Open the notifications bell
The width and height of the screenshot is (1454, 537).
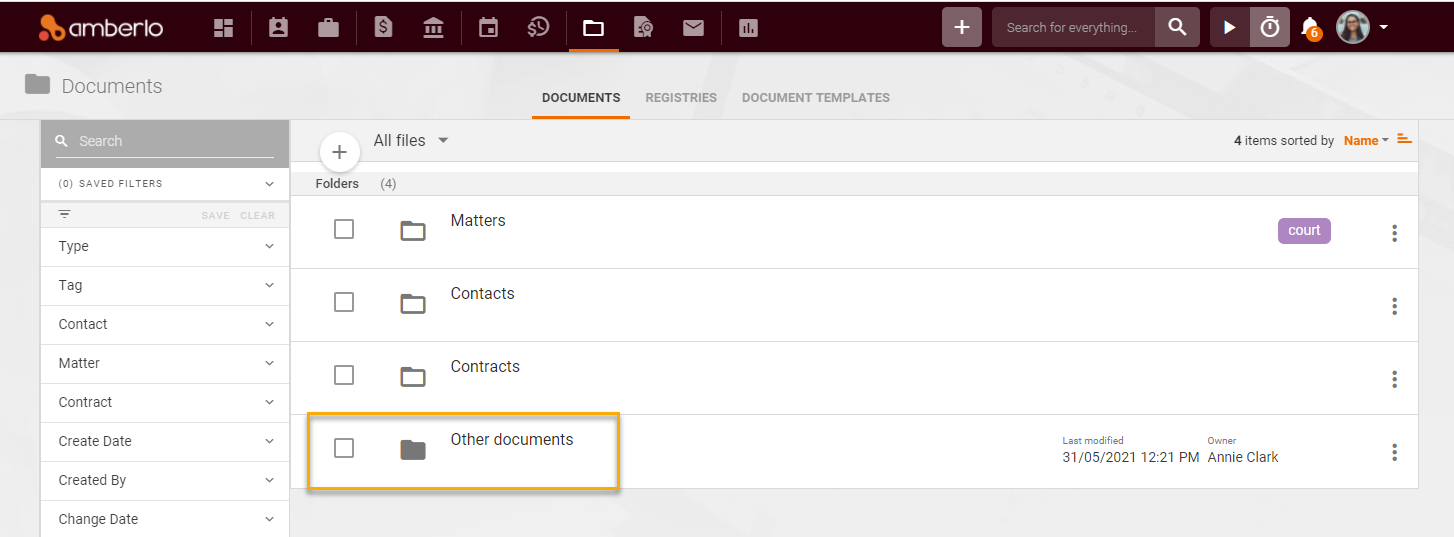coord(1310,28)
